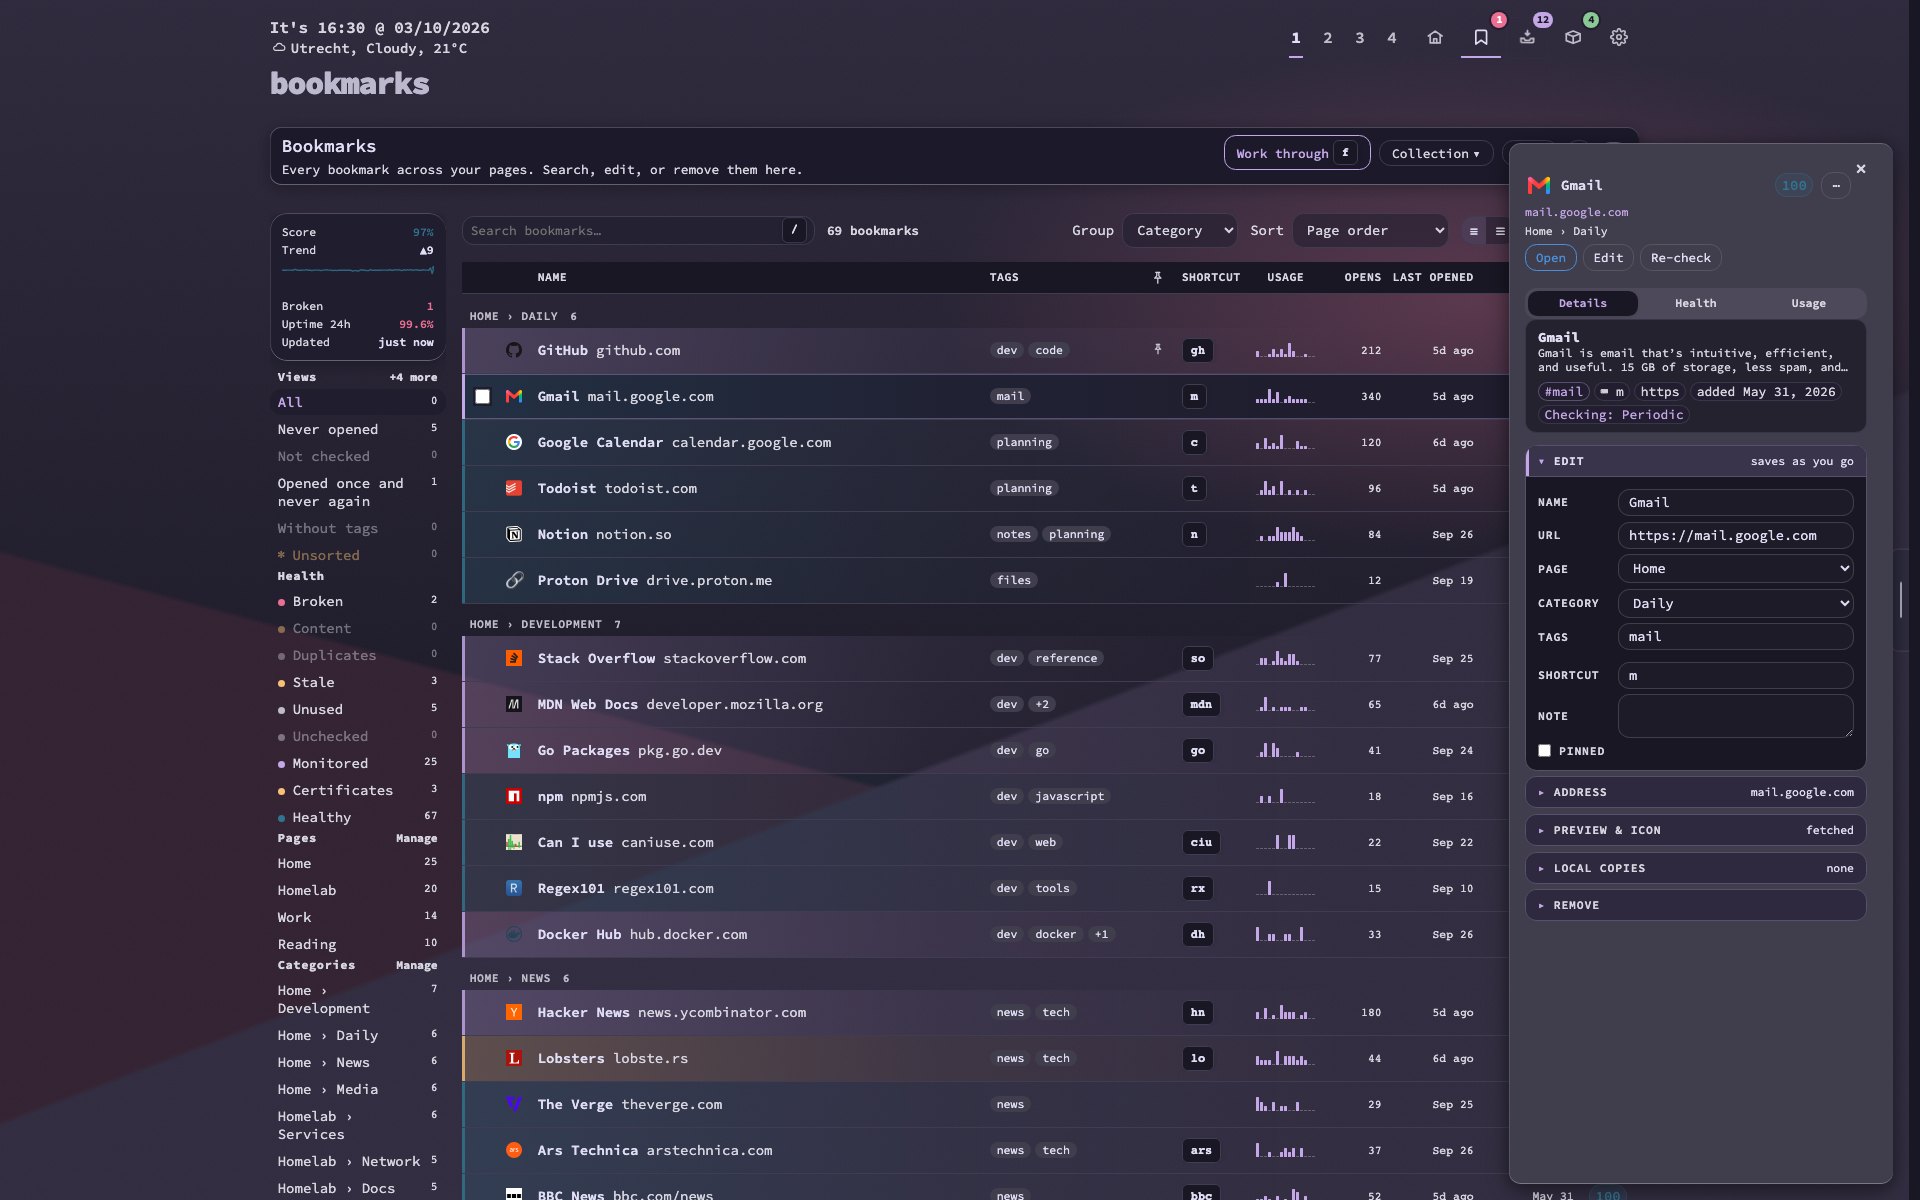Click the GitHub favicon in the bookmarks list
The height and width of the screenshot is (1200, 1920).
pyautogui.click(x=514, y=350)
